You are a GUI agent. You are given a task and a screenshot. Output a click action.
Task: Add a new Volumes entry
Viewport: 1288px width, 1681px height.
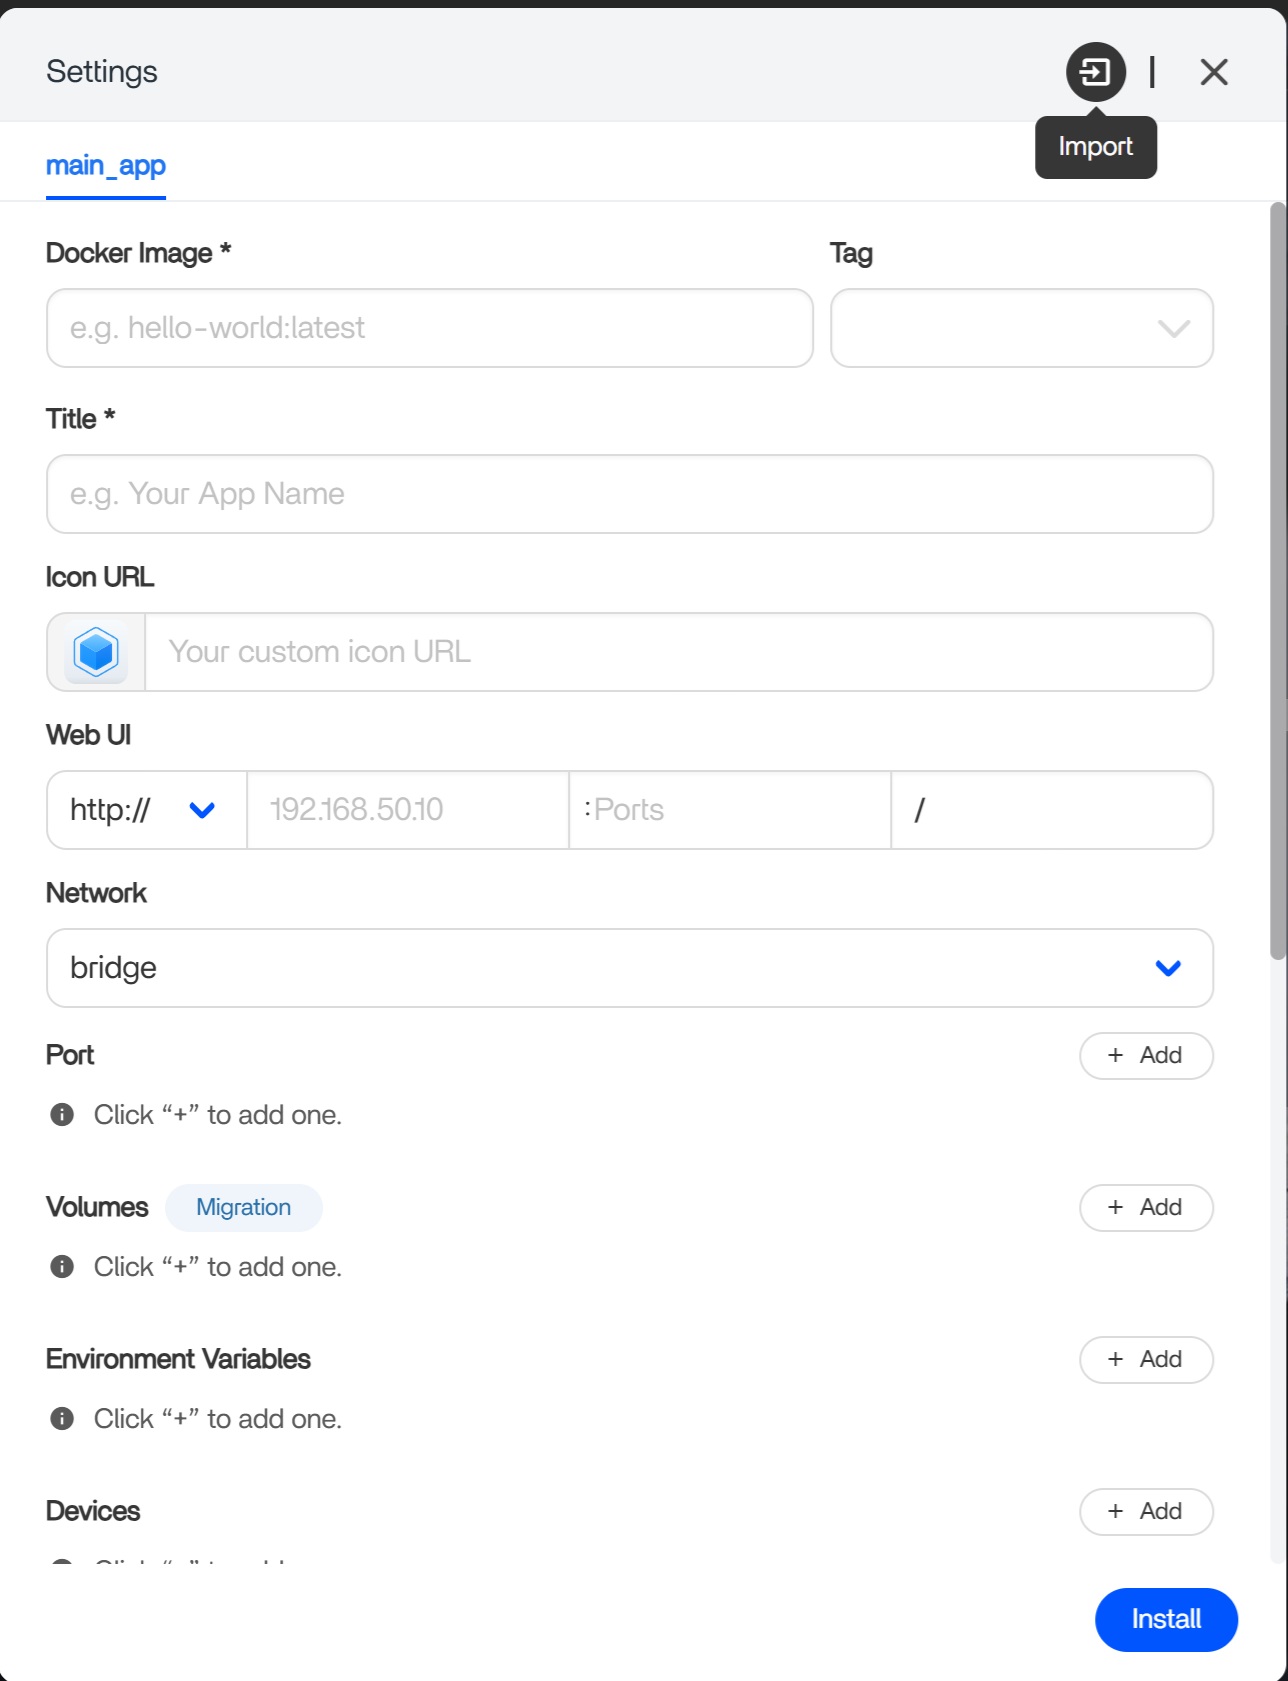pyautogui.click(x=1146, y=1207)
